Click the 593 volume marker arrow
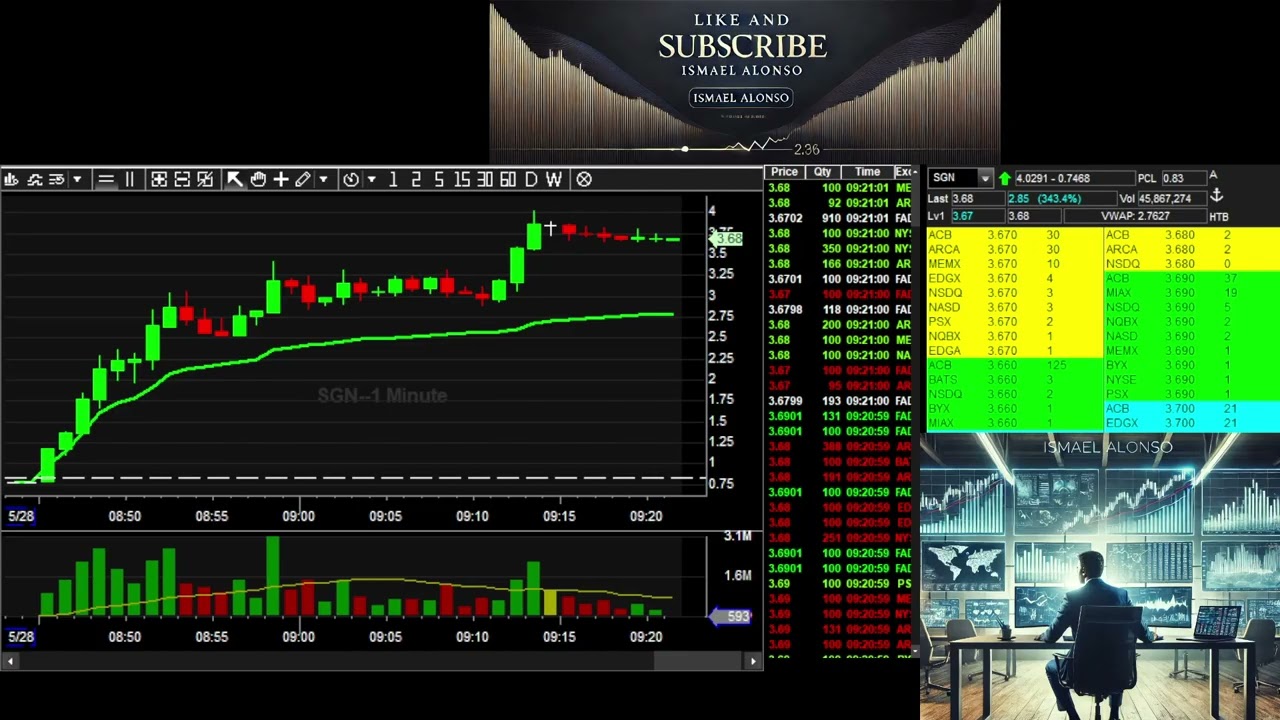The height and width of the screenshot is (720, 1280). pyautogui.click(x=729, y=616)
